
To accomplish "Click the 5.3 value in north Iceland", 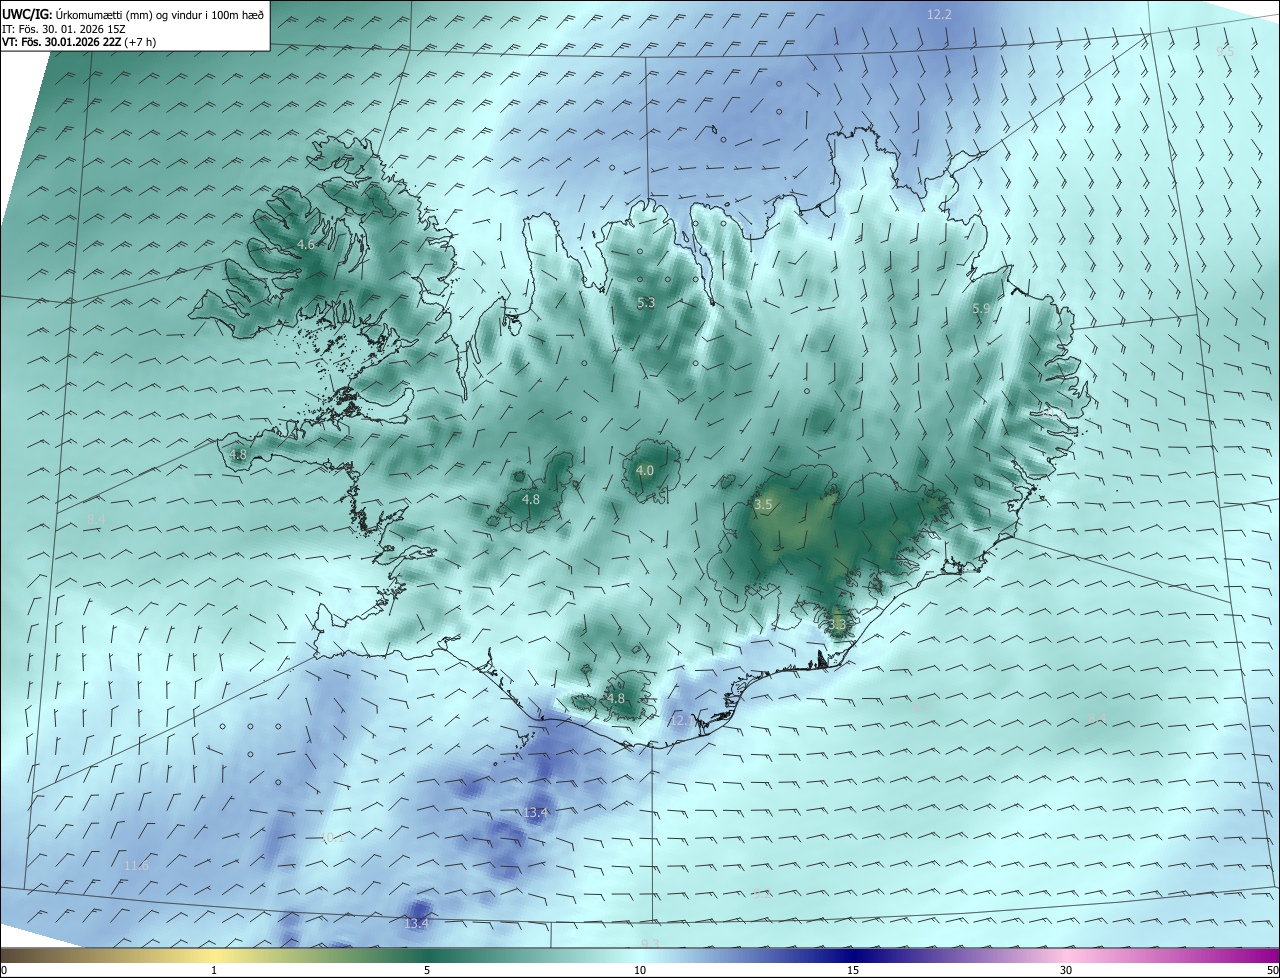I will (x=646, y=302).
